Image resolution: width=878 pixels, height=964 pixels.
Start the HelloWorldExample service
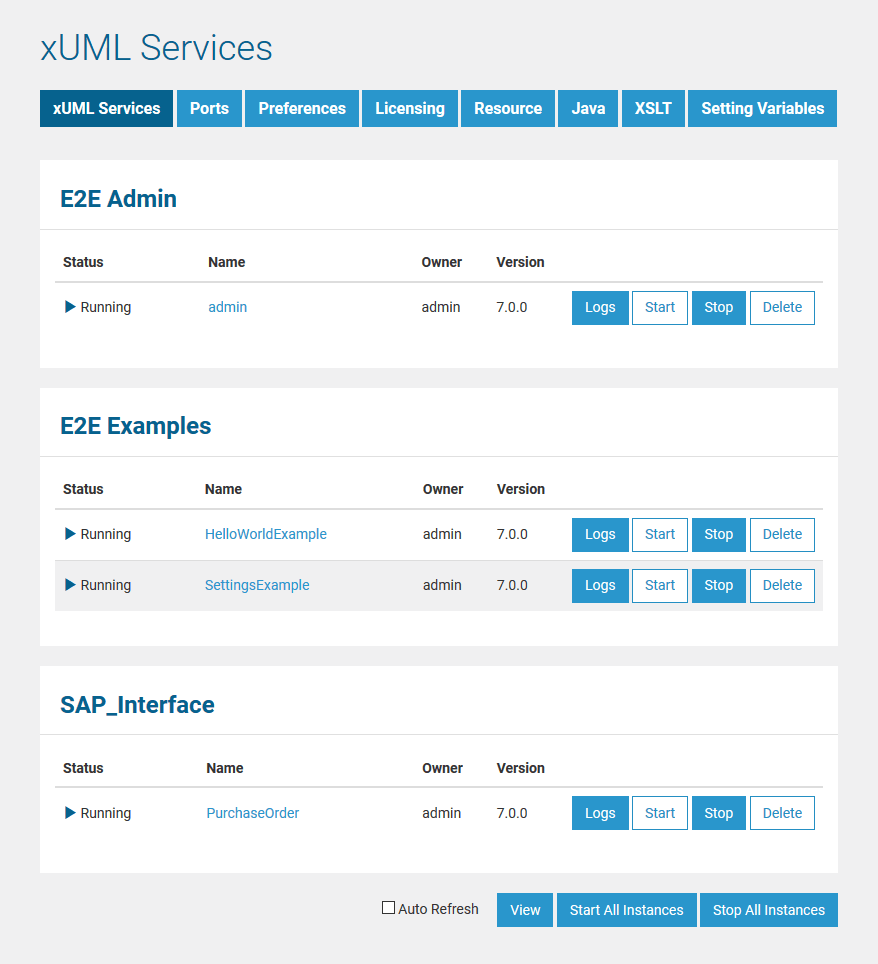pos(659,534)
